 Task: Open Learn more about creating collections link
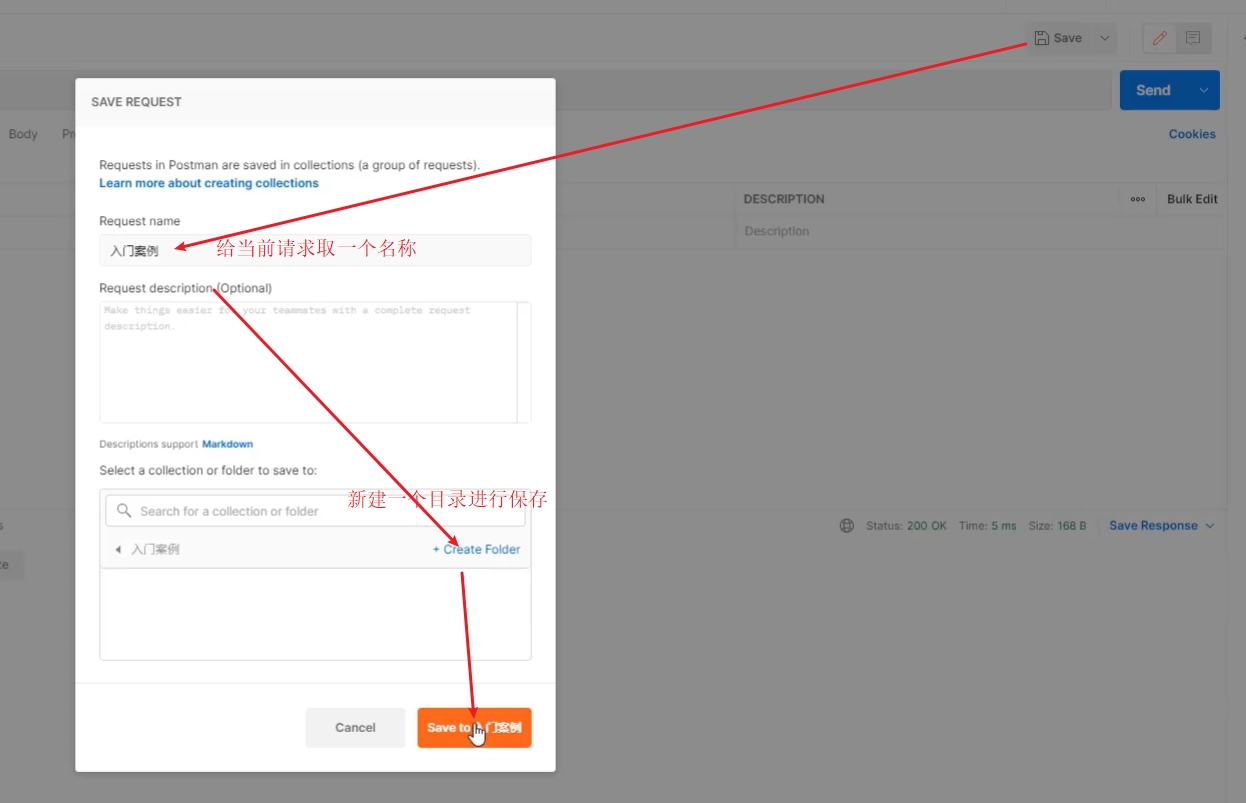pyautogui.click(x=208, y=183)
